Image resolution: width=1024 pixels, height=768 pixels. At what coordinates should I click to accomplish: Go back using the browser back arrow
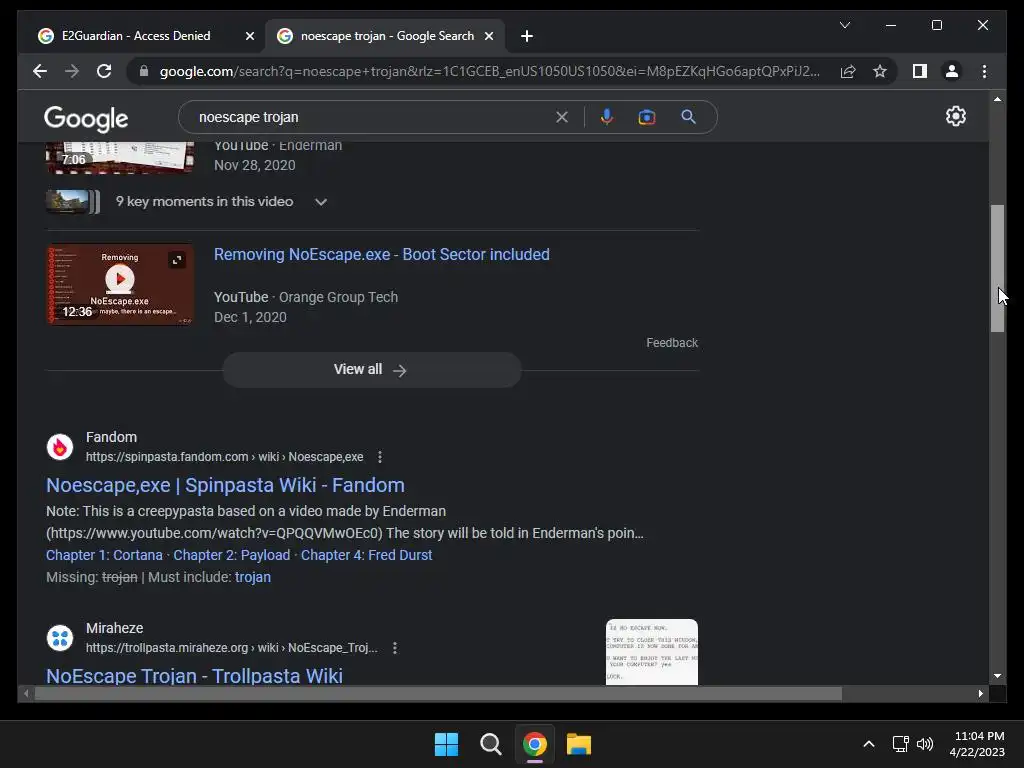[40, 71]
